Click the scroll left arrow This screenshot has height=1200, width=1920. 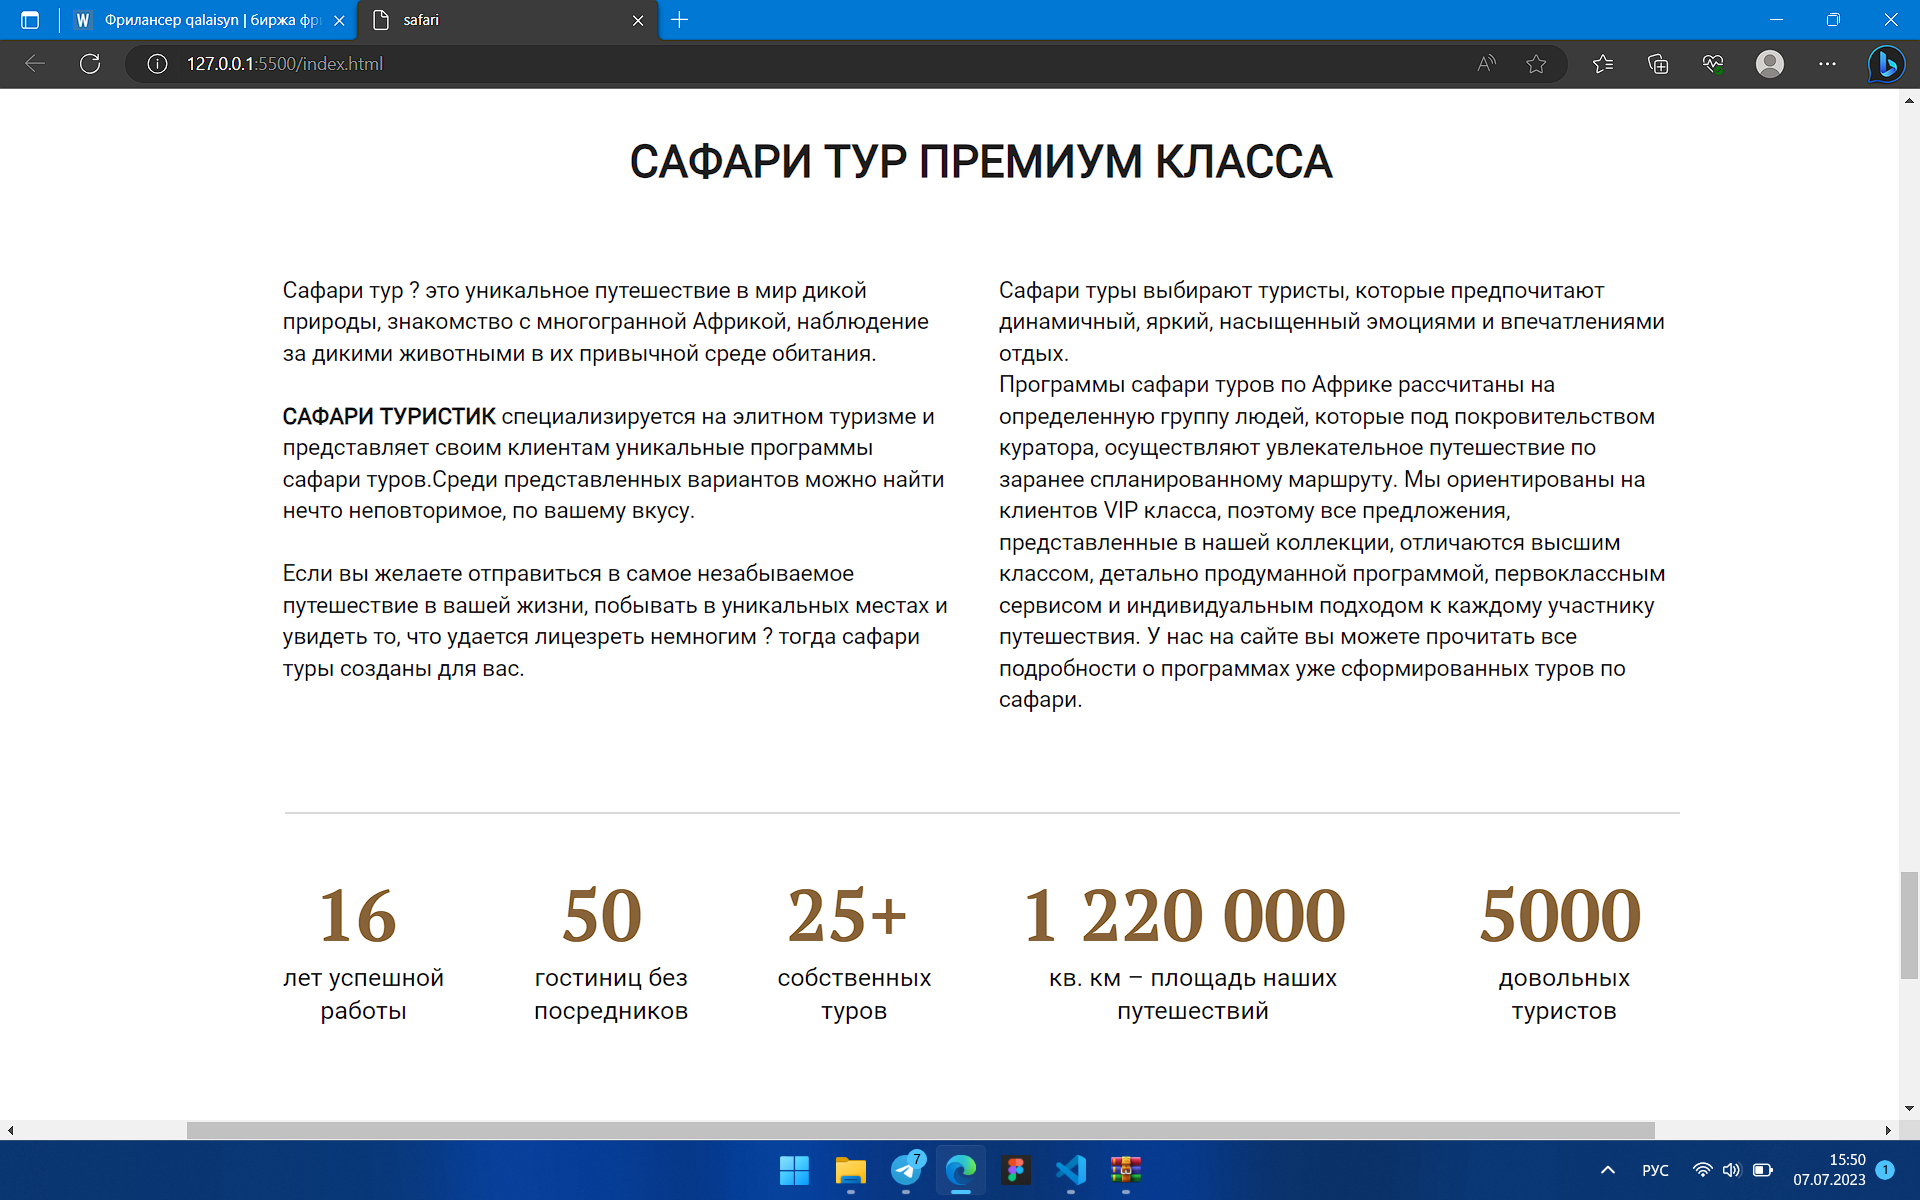point(10,1130)
